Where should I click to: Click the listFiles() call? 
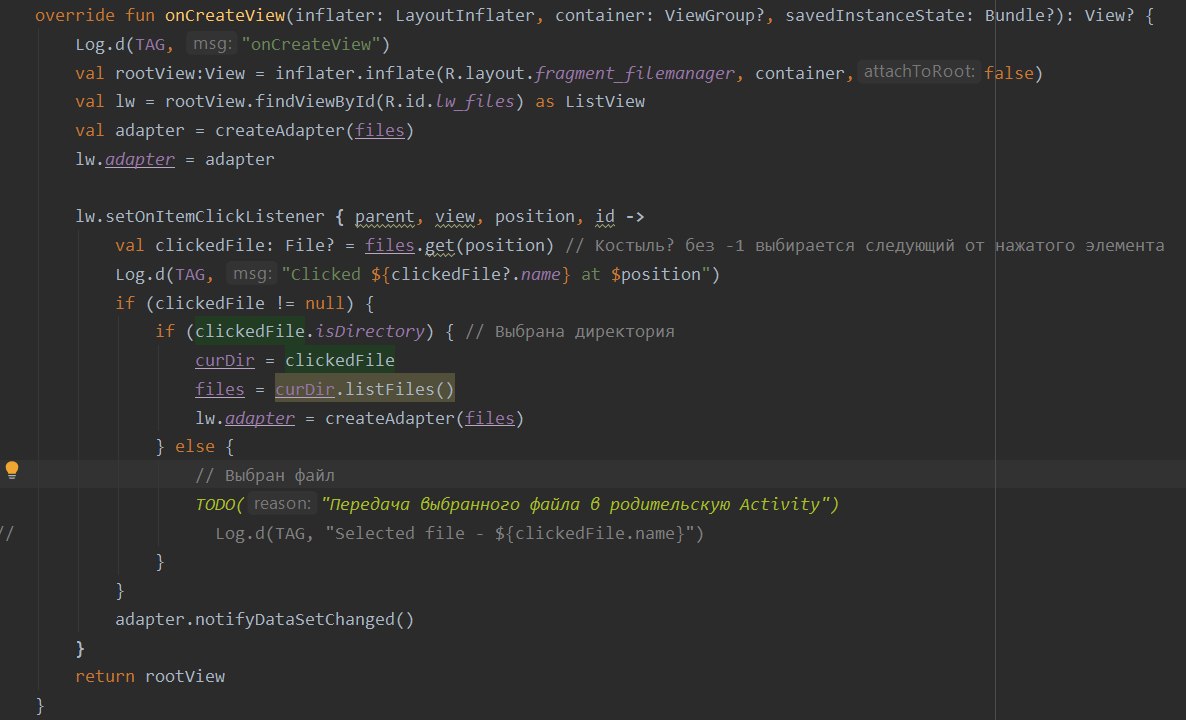pyautogui.click(x=399, y=389)
